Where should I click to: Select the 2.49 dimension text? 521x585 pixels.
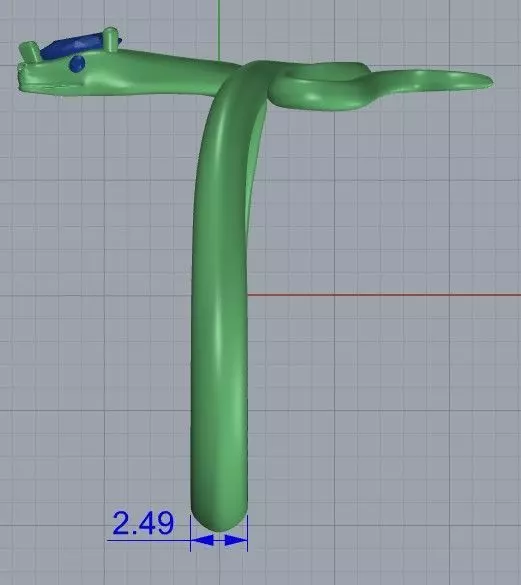143,523
